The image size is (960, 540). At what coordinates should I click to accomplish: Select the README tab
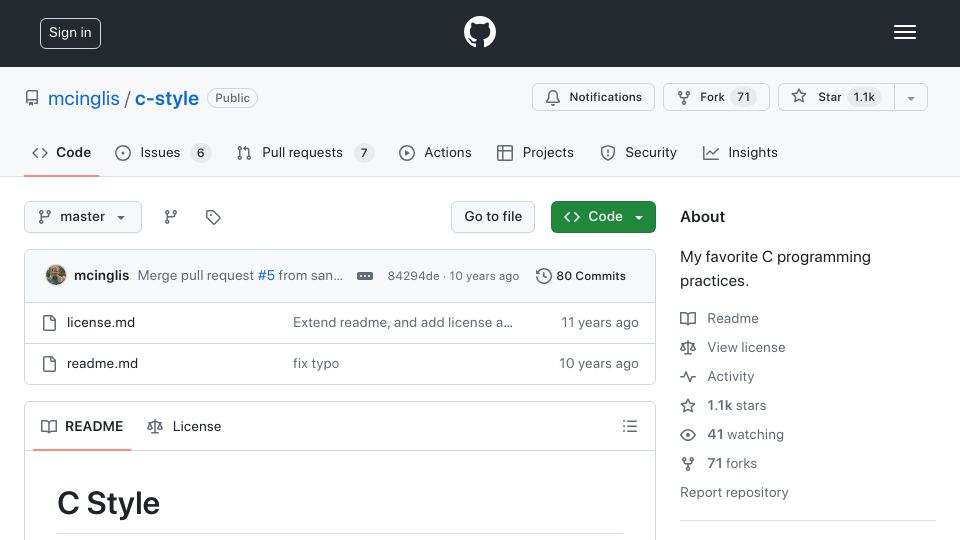tap(82, 426)
